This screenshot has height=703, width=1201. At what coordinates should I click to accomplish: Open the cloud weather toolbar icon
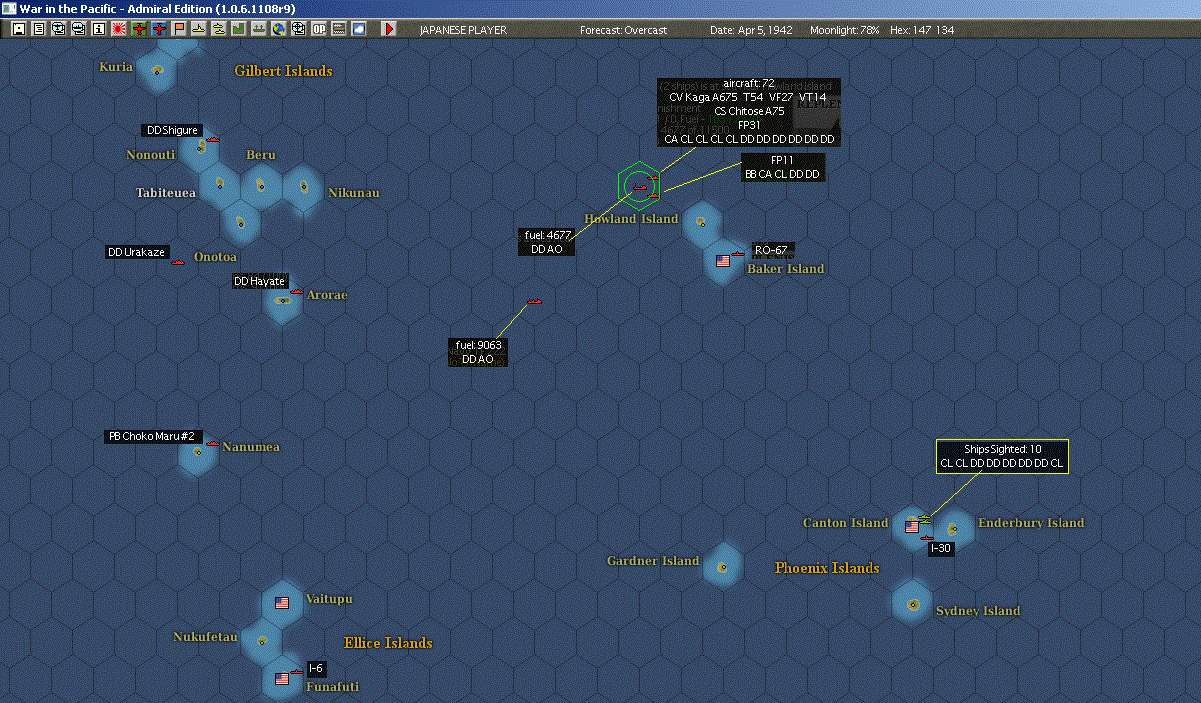pyautogui.click(x=359, y=29)
